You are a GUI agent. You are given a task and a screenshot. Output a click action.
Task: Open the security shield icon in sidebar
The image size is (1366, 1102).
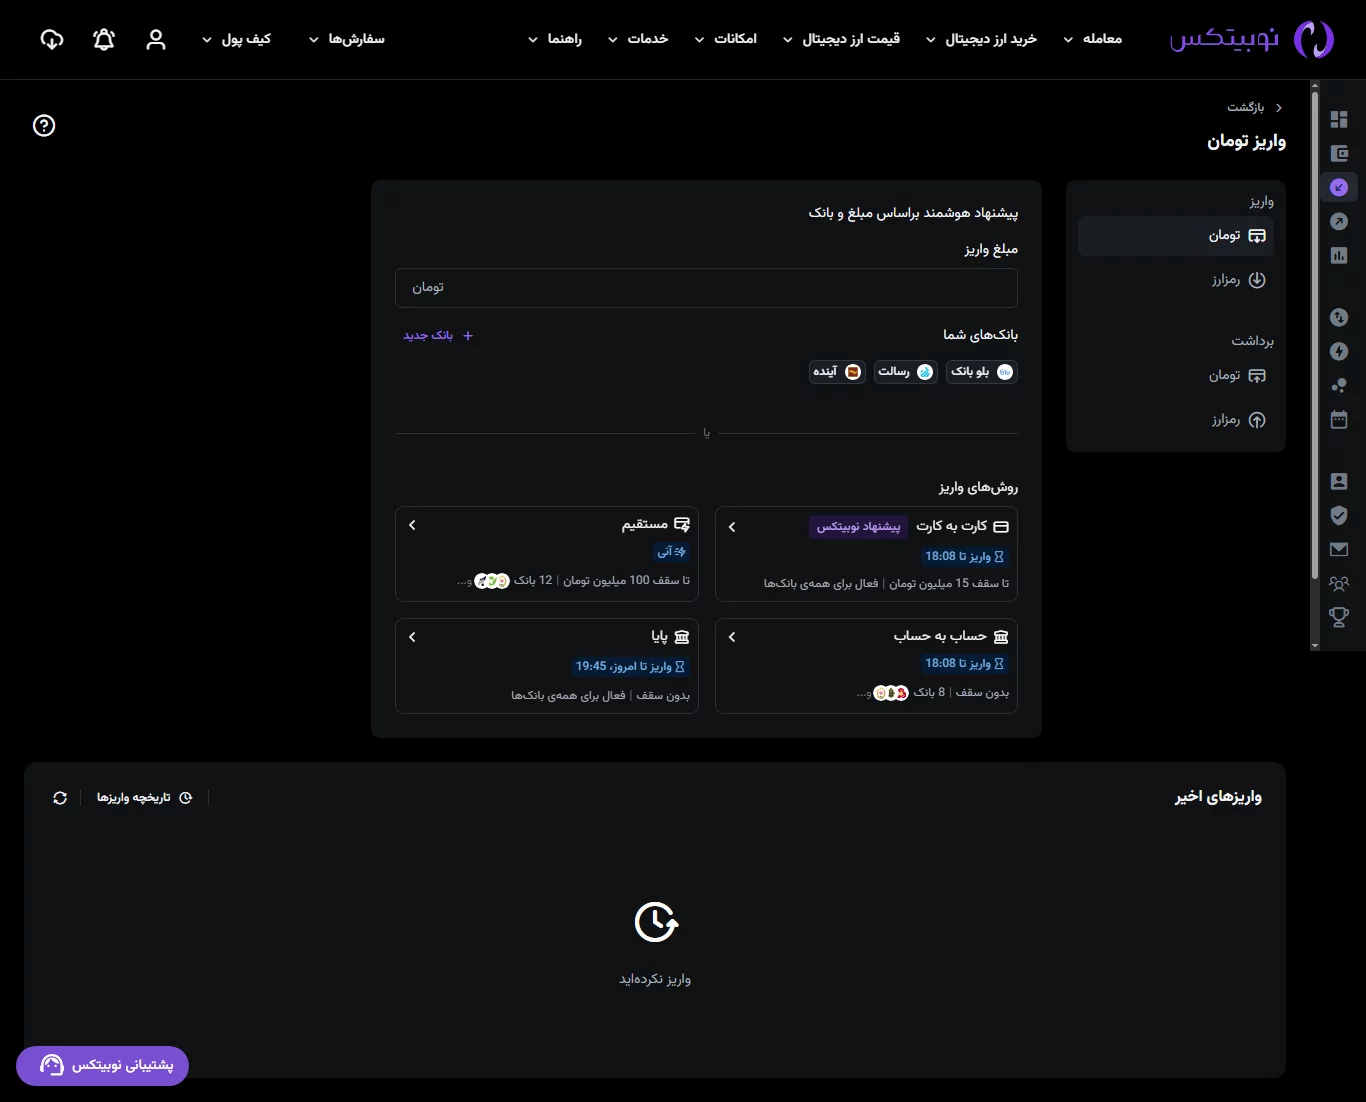[1339, 516]
